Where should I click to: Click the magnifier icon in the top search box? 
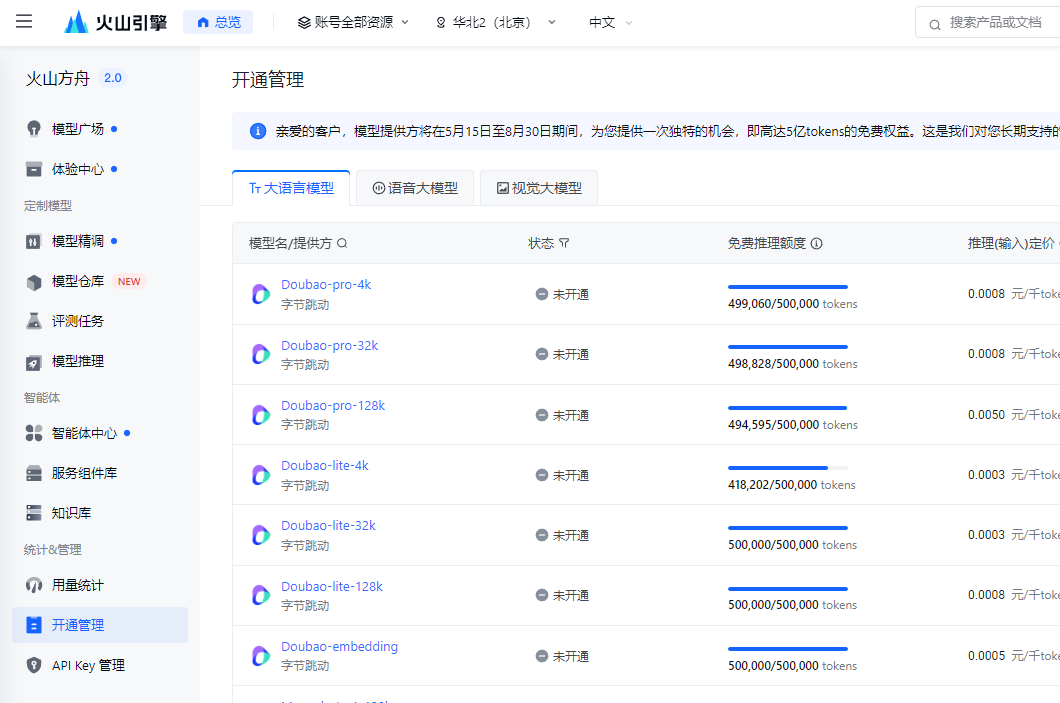[x=935, y=25]
